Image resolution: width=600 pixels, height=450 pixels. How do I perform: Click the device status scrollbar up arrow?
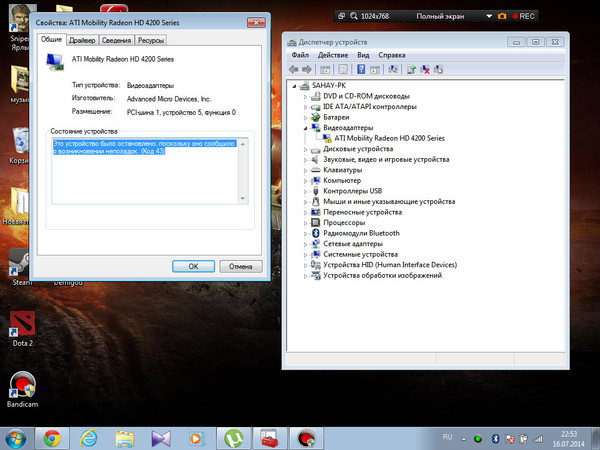pyautogui.click(x=243, y=144)
